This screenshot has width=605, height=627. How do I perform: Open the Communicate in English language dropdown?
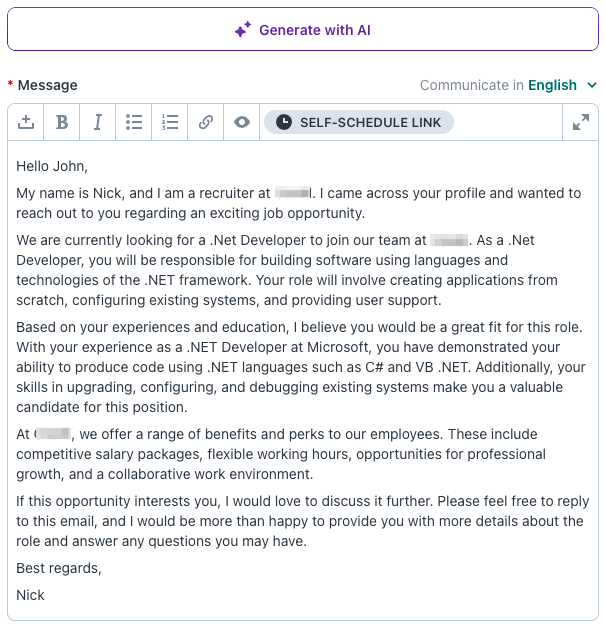pyautogui.click(x=508, y=85)
